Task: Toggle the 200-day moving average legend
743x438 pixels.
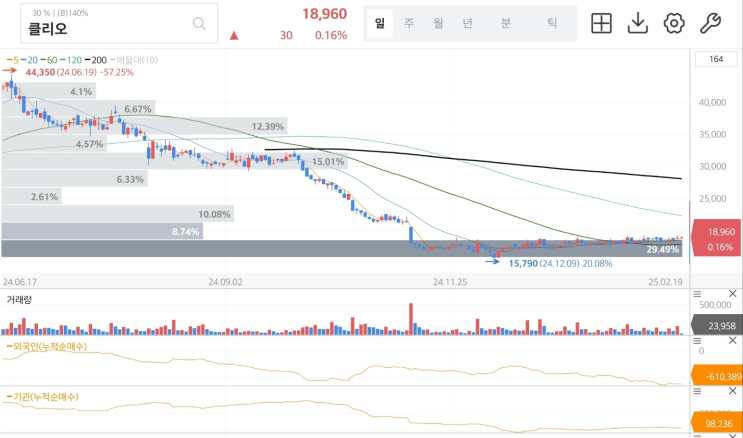Action: point(96,60)
